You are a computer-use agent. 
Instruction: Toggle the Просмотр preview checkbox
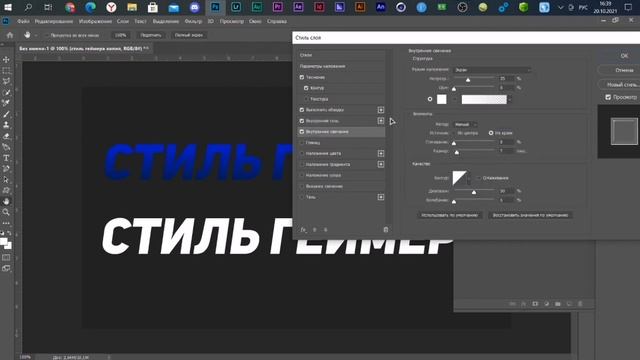coord(608,97)
